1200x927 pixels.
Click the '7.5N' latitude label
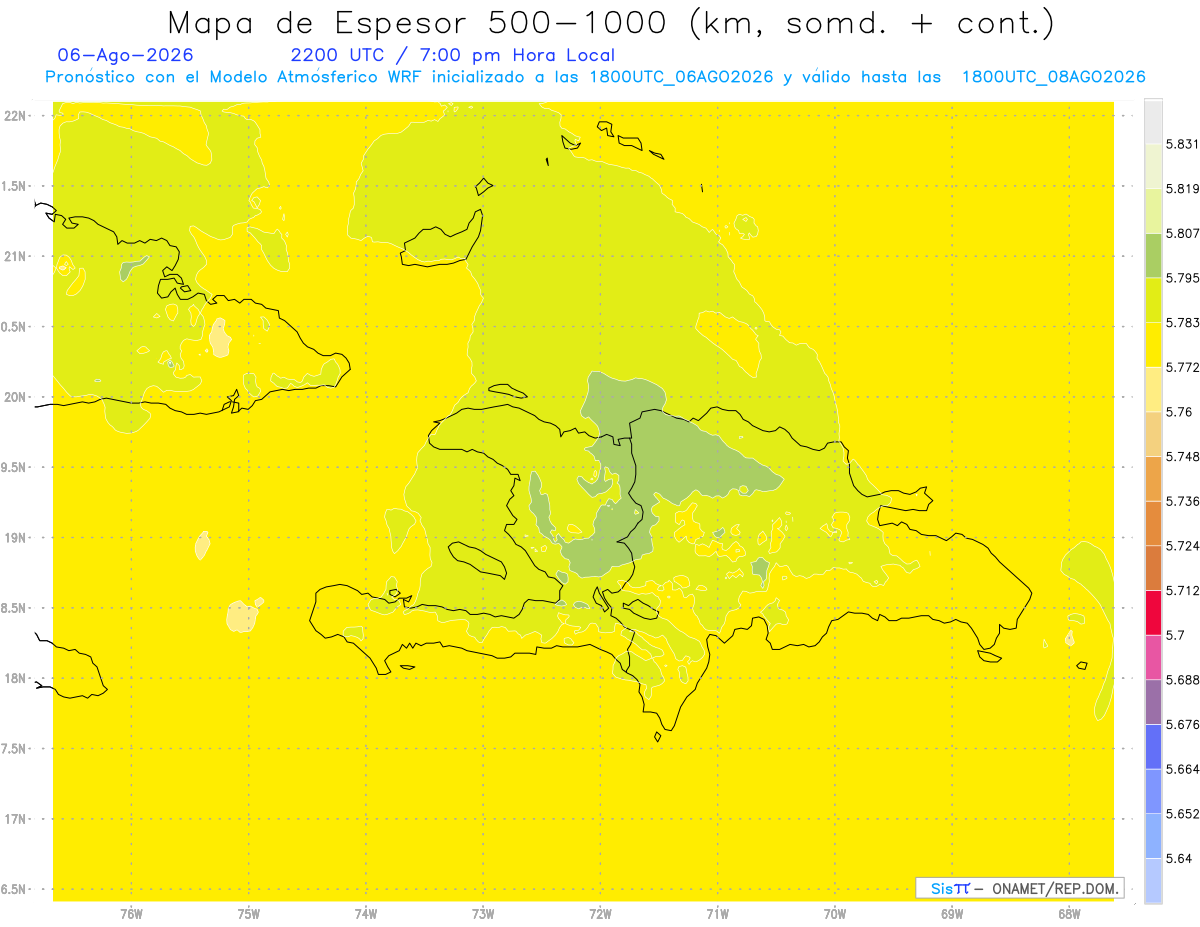tap(15, 749)
